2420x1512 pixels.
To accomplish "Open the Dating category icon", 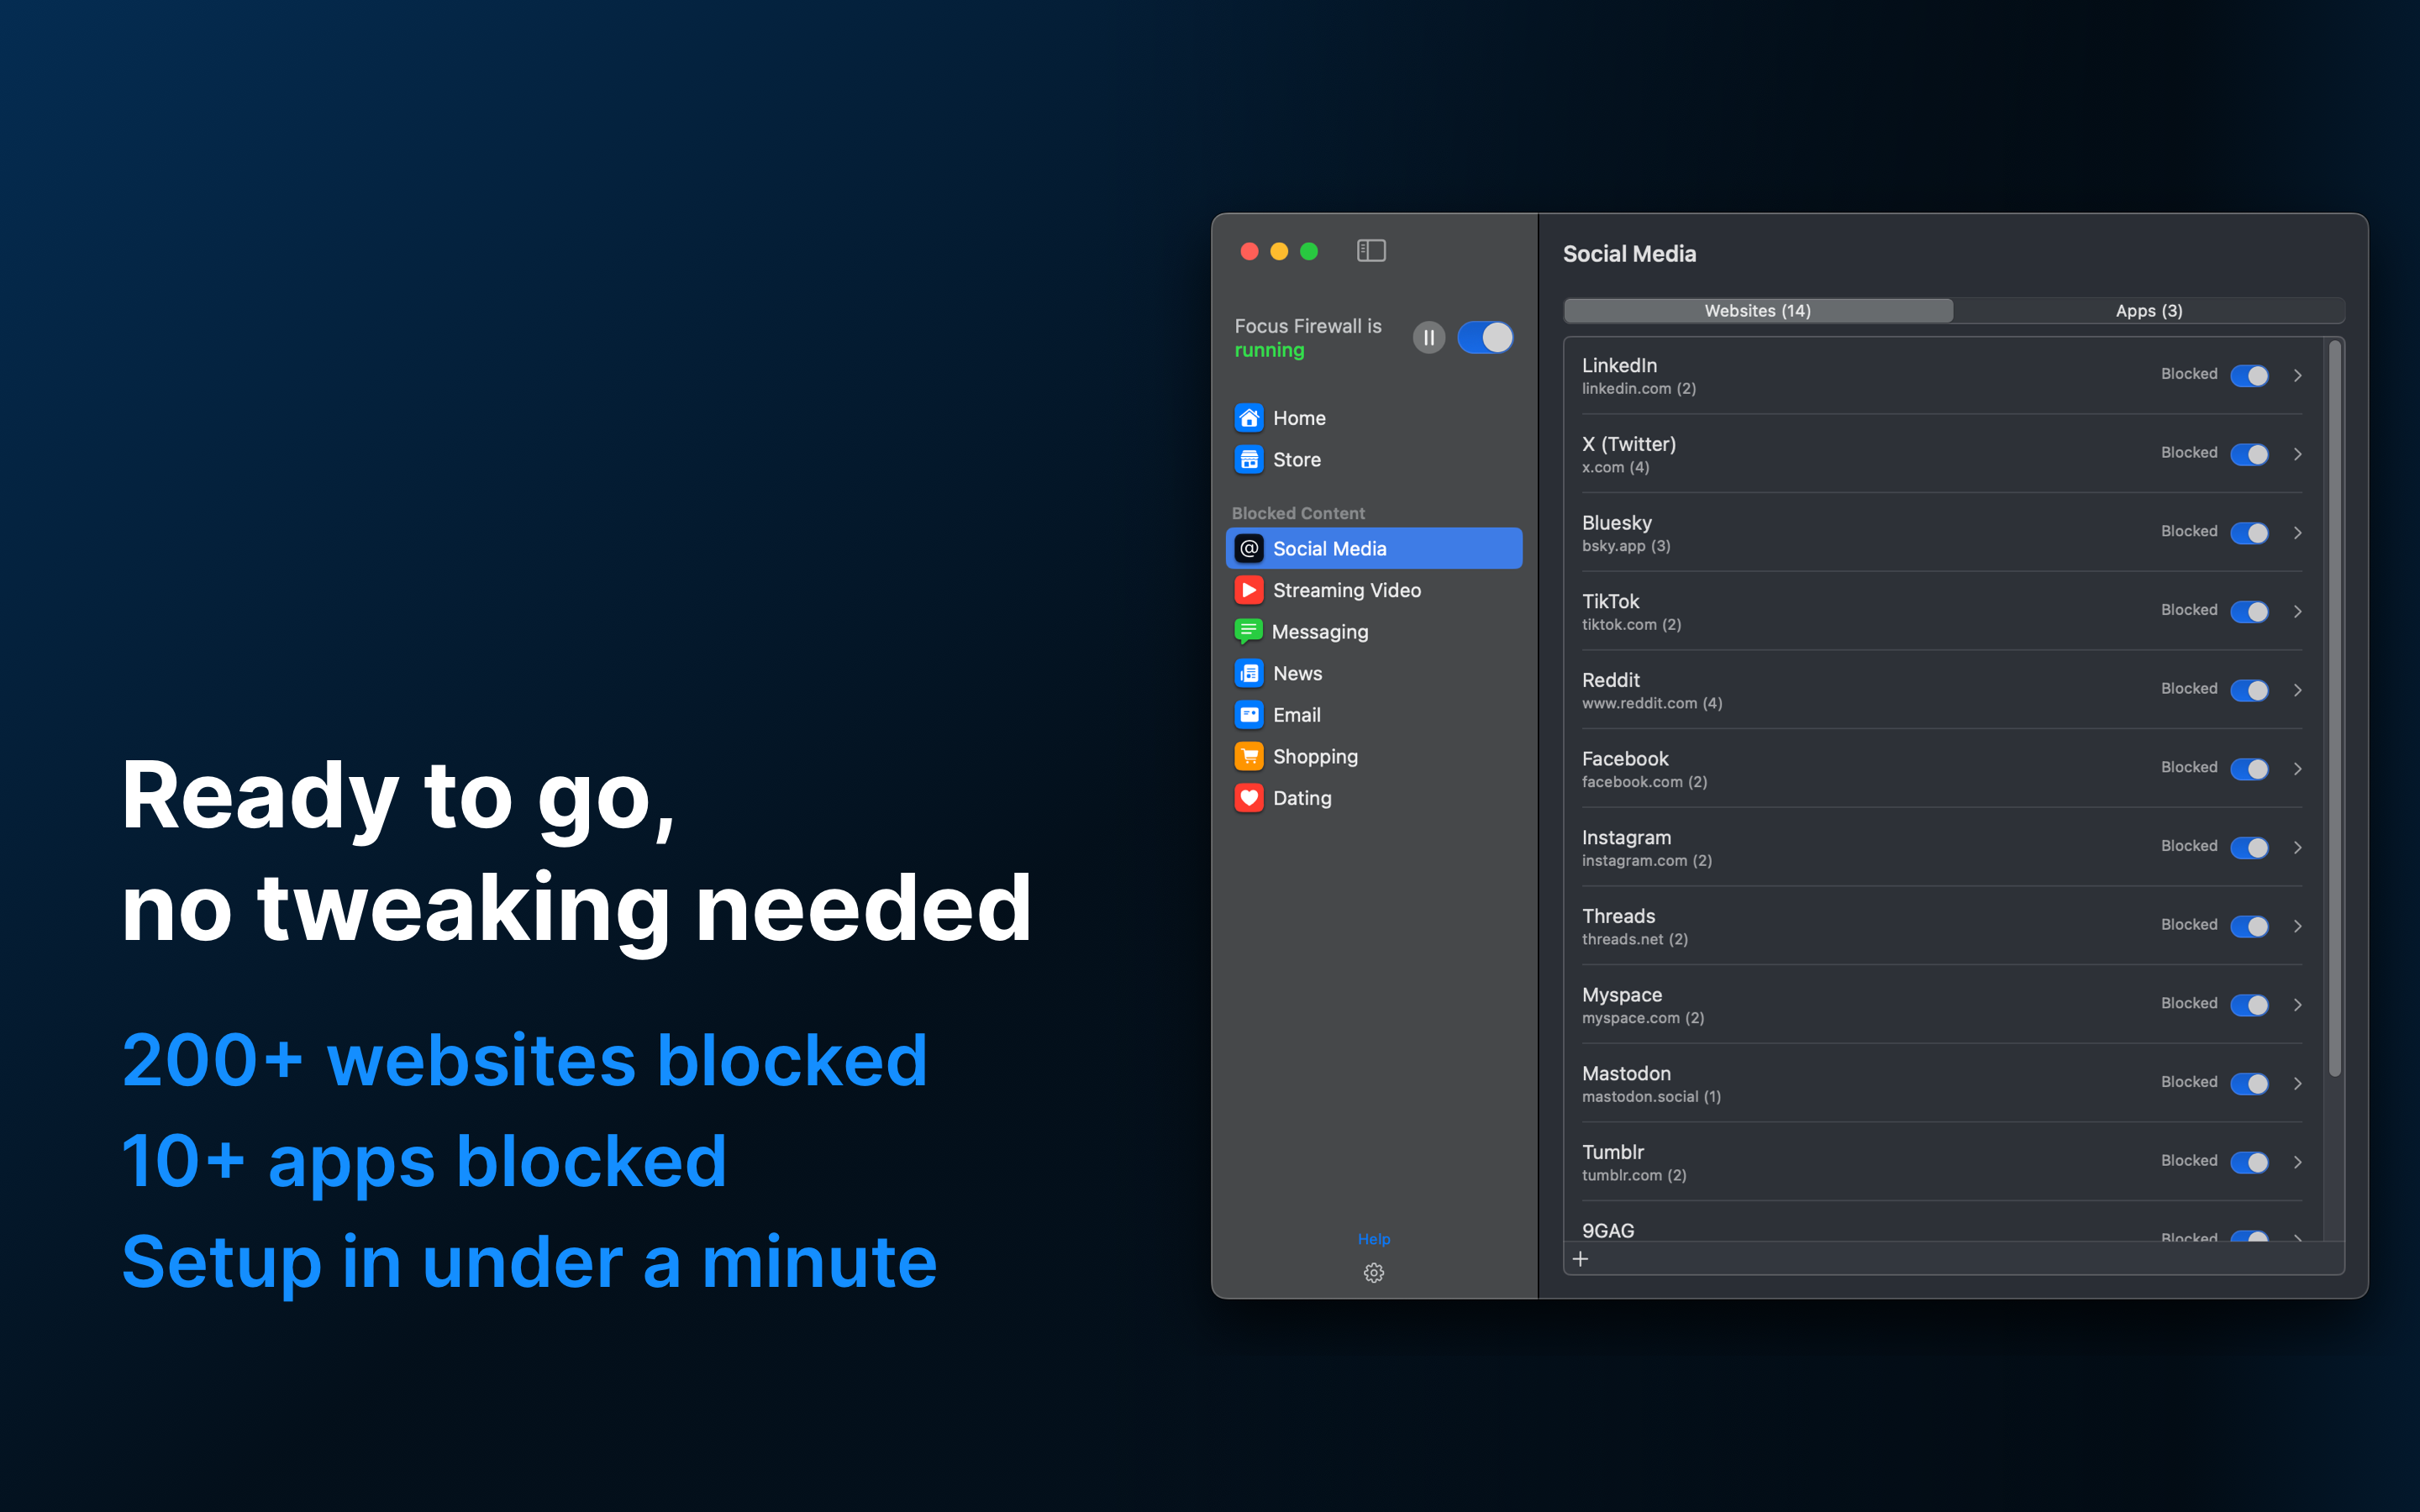I will pos(1249,798).
